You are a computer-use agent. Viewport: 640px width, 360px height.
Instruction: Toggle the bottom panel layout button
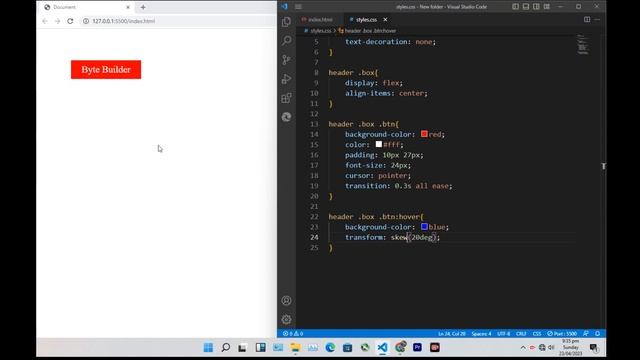(x=526, y=7)
